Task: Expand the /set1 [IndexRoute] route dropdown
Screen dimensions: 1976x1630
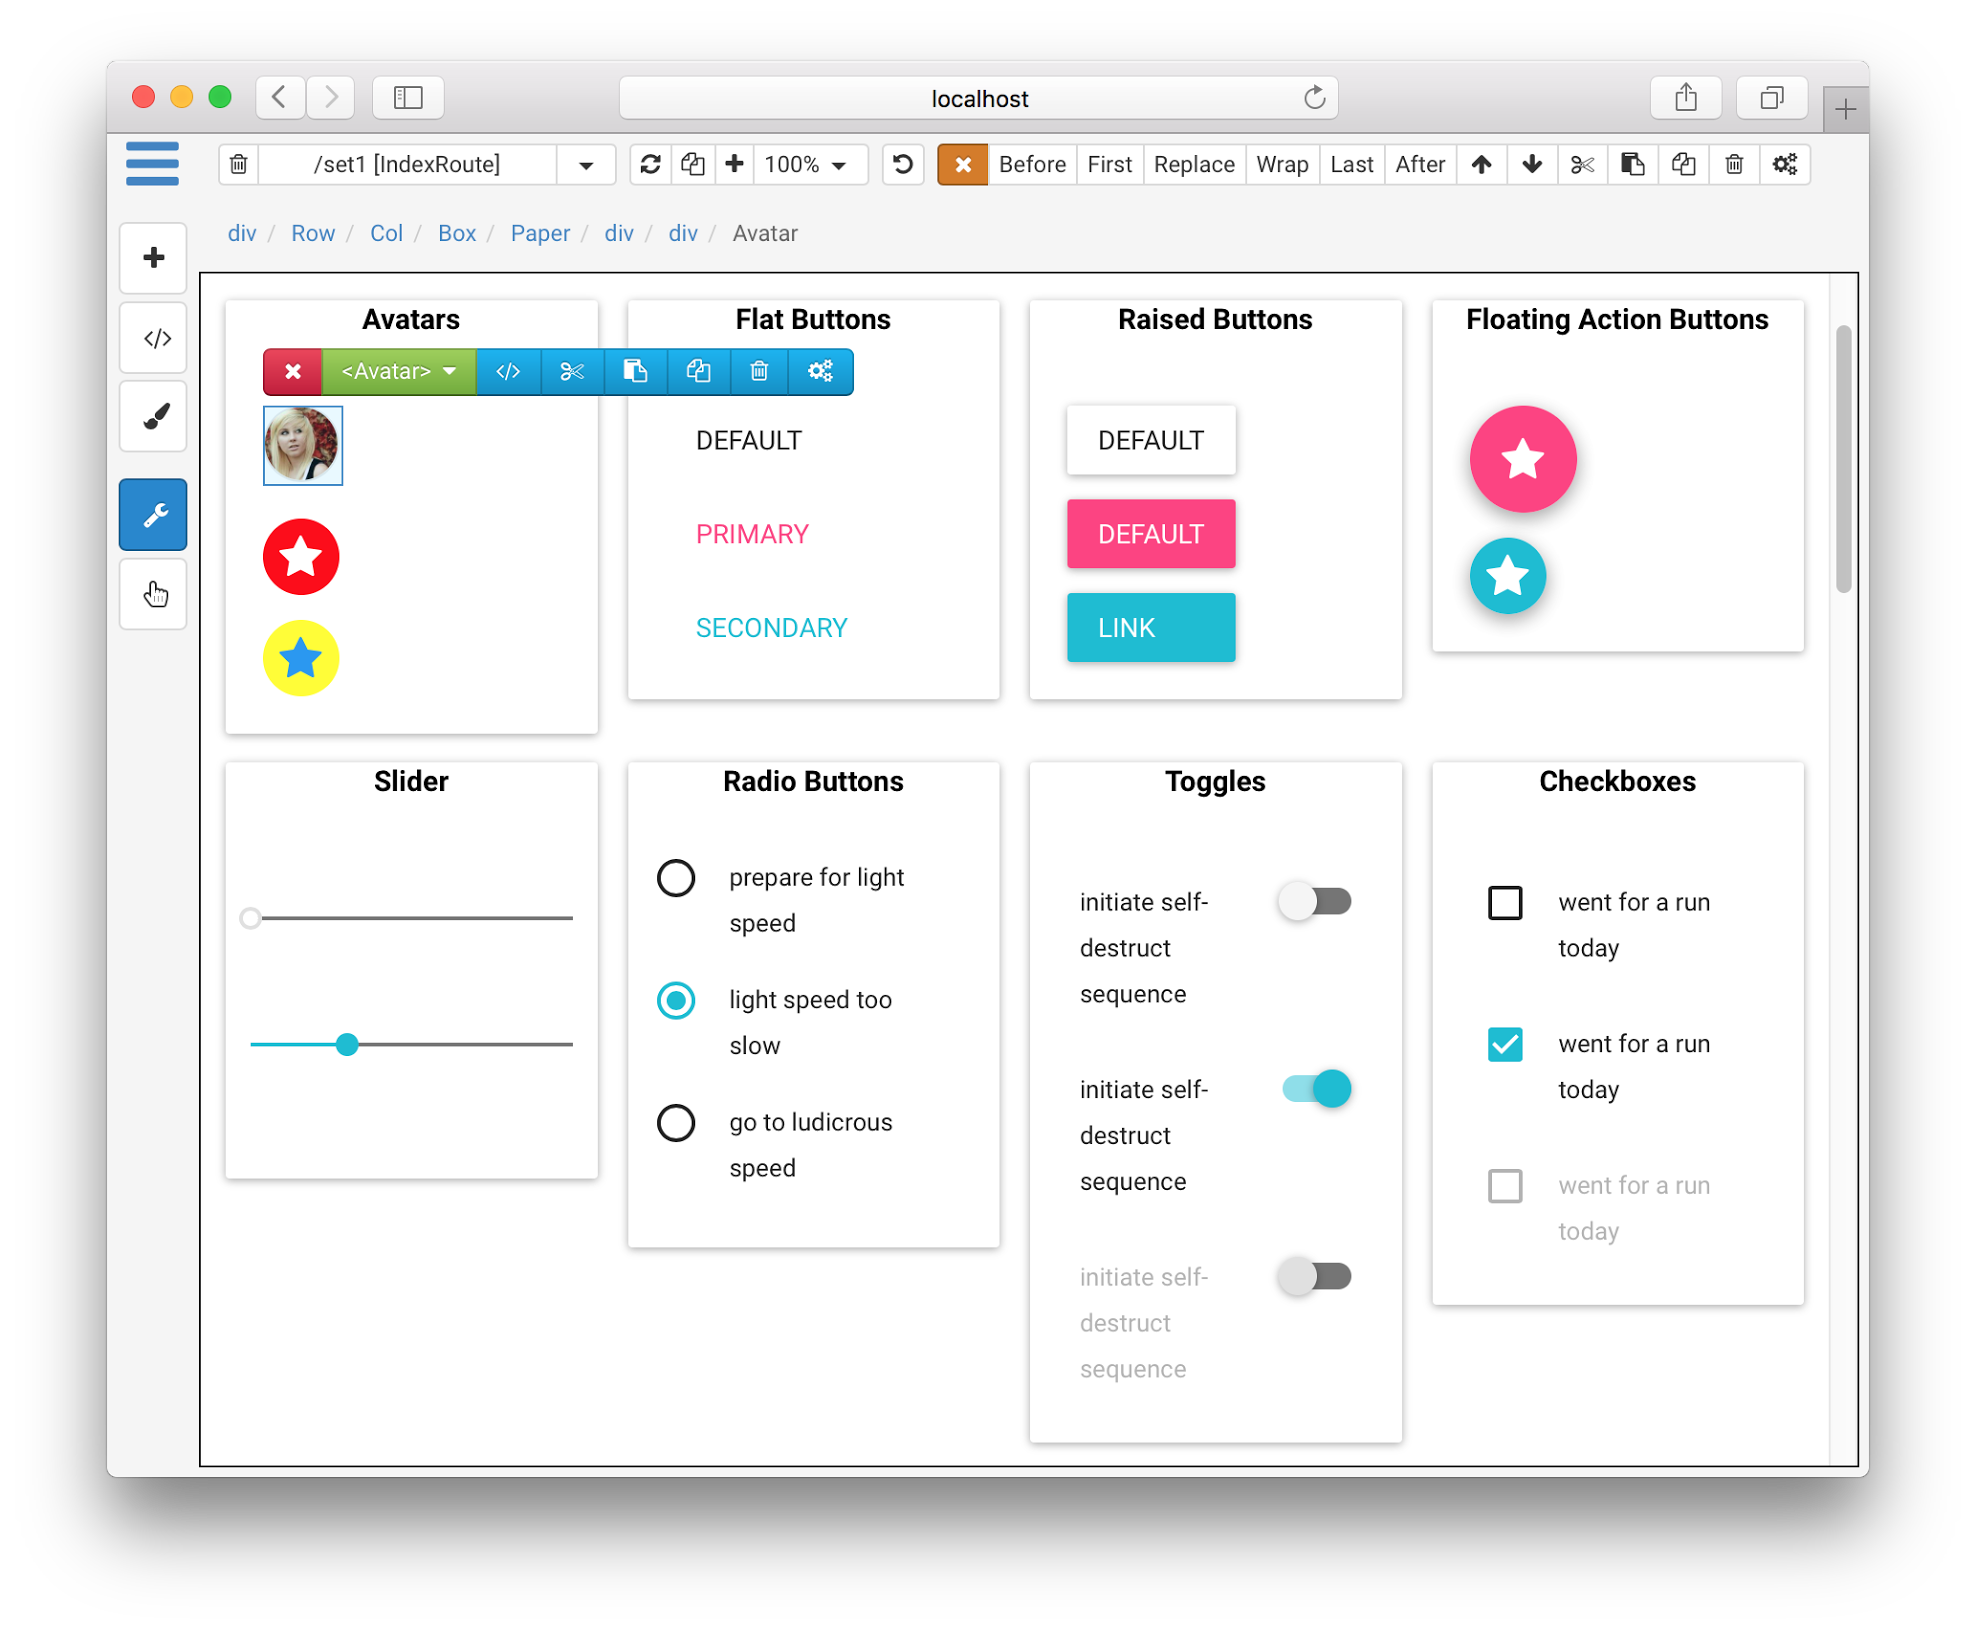Action: 586,165
